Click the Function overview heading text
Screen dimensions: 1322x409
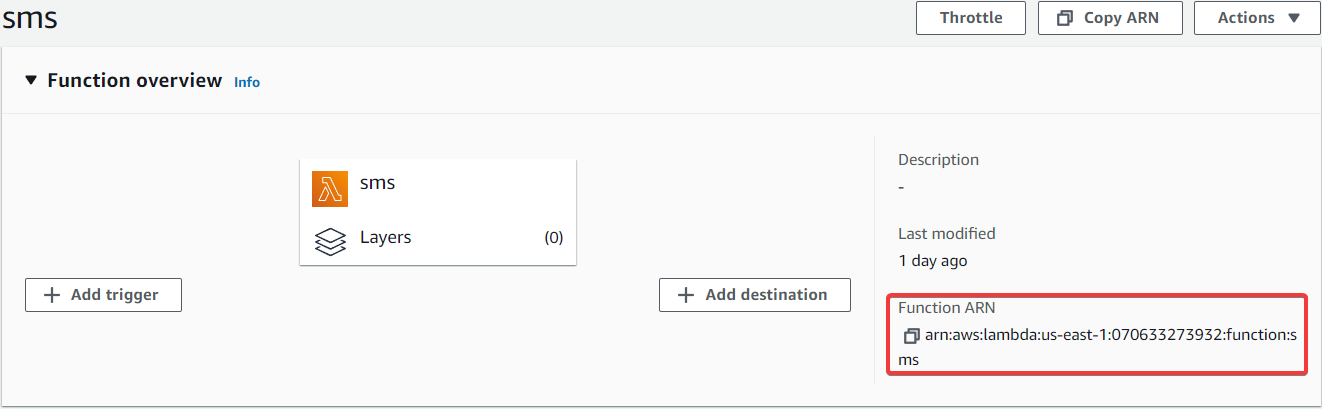pyautogui.click(x=135, y=80)
